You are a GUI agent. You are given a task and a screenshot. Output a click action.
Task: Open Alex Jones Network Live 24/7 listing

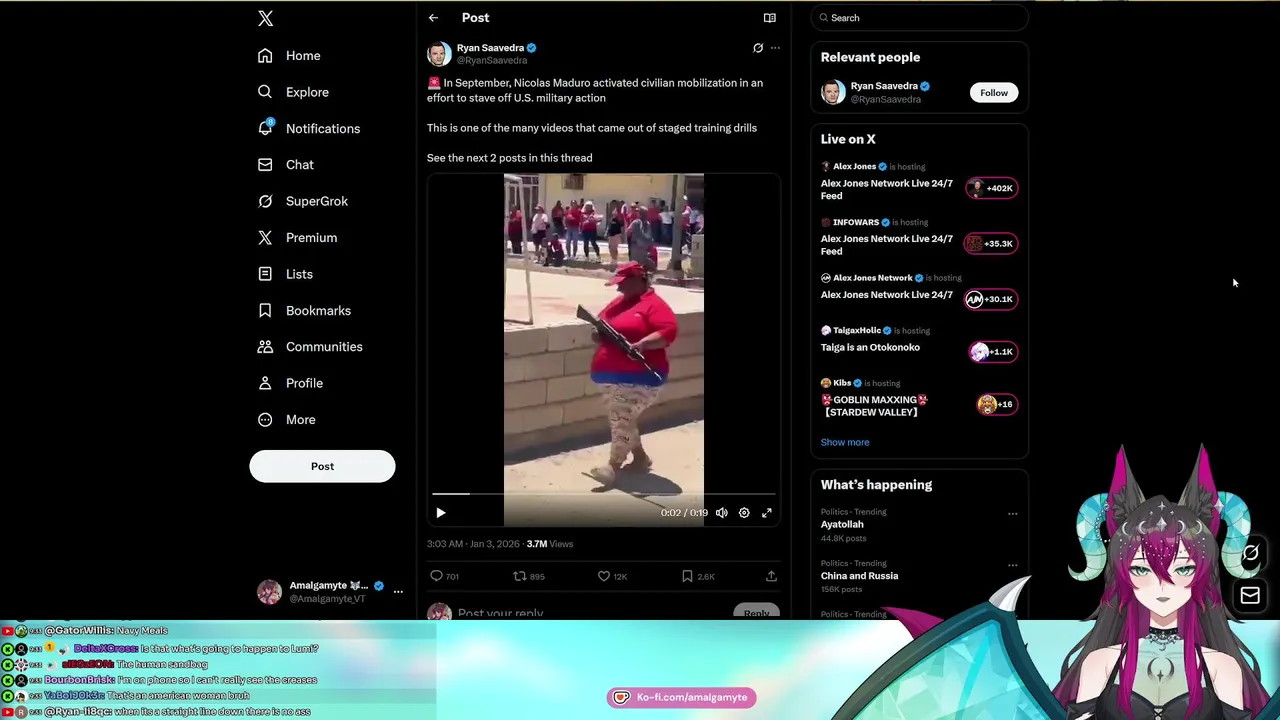887,295
